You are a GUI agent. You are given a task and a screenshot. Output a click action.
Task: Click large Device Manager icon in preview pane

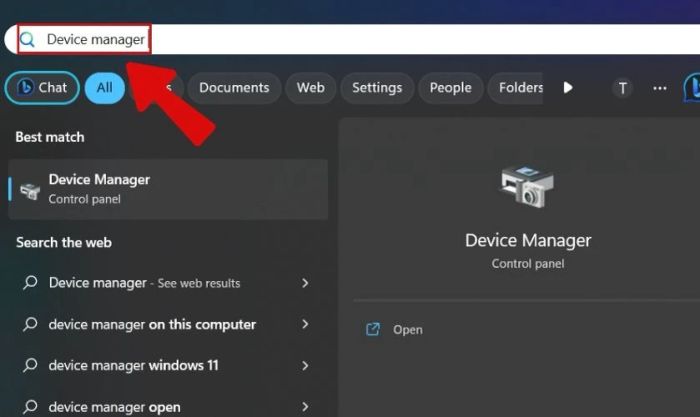pos(527,187)
